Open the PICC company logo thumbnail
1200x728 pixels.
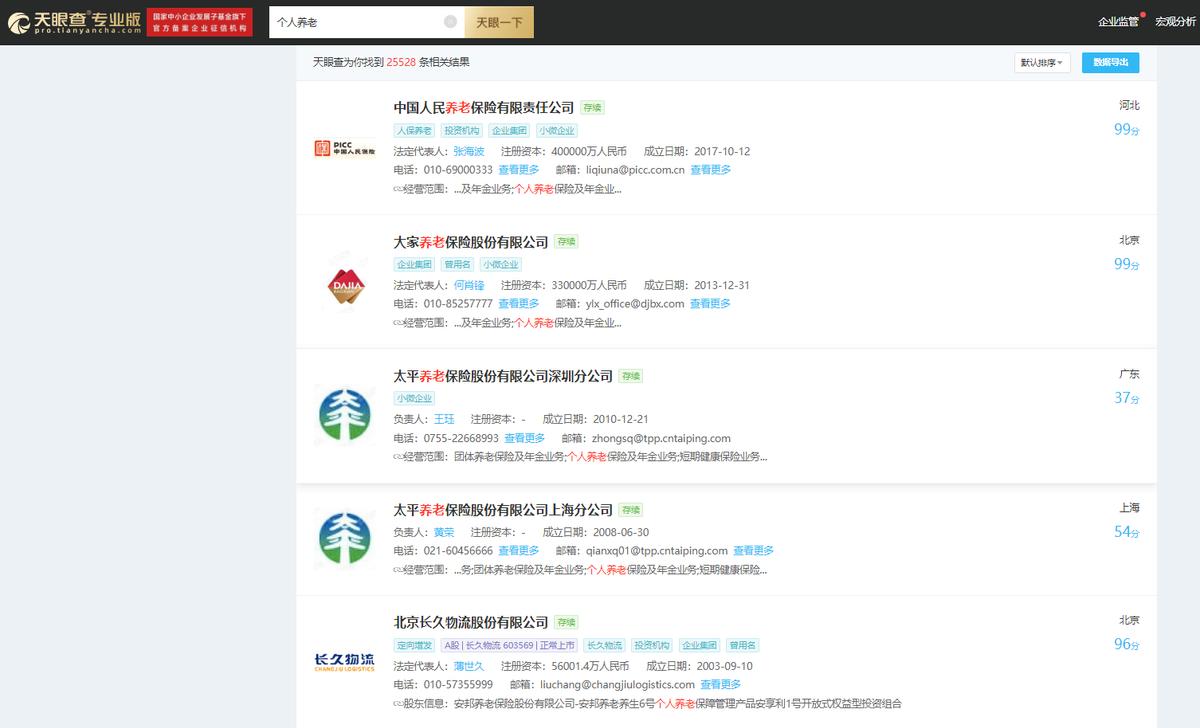coord(344,149)
